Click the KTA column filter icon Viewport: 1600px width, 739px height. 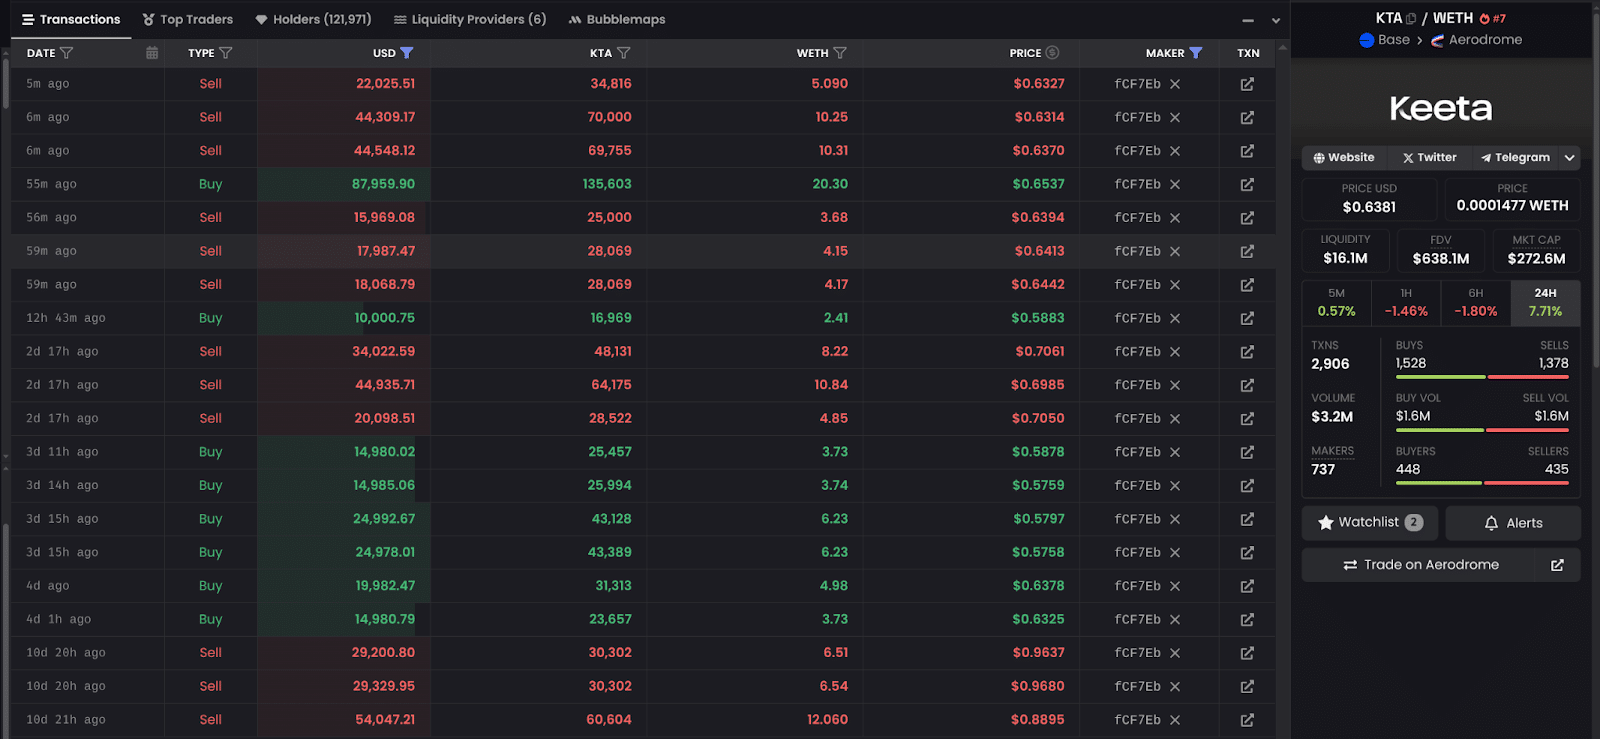point(624,53)
